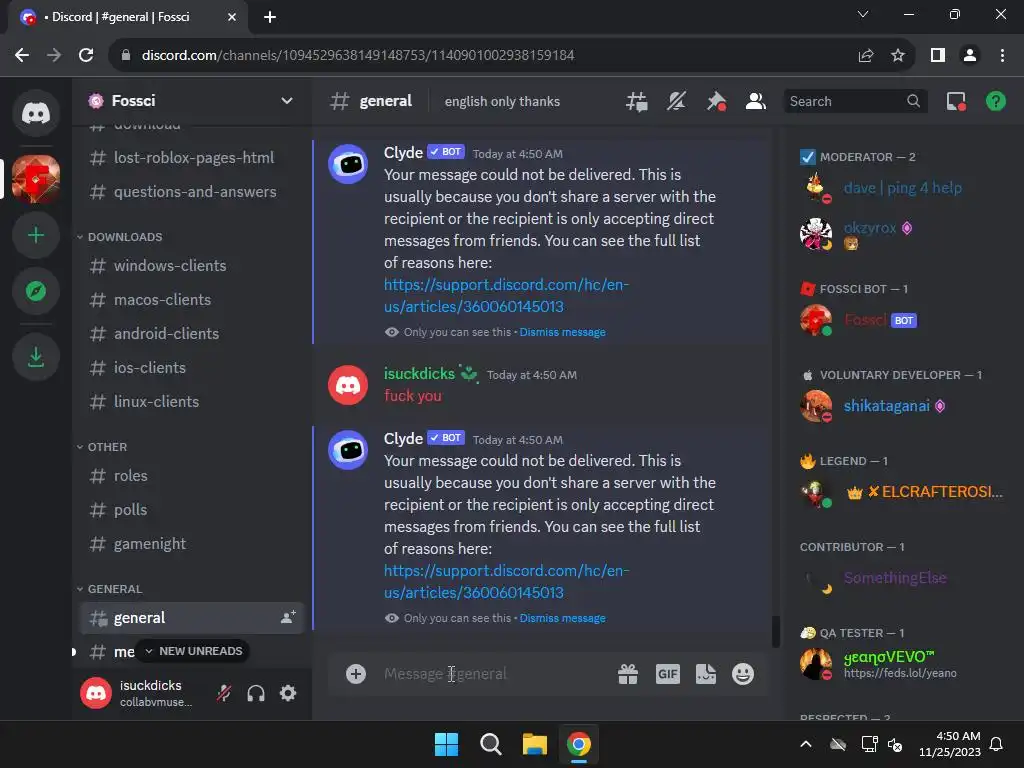This screenshot has height=768, width=1024.
Task: Open roles channel
Action: (x=192, y=475)
